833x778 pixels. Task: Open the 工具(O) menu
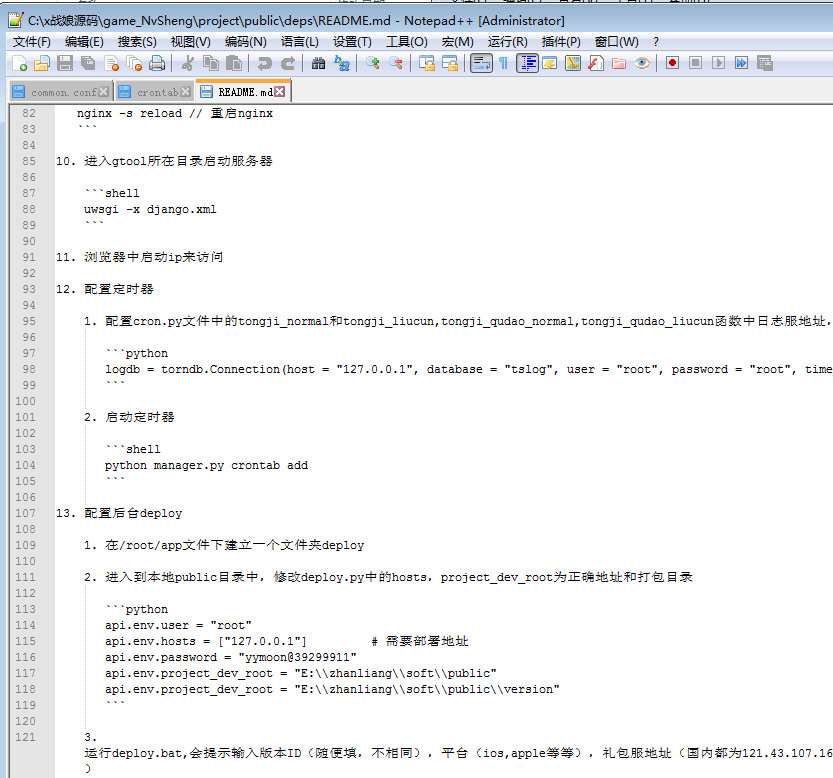tap(406, 41)
